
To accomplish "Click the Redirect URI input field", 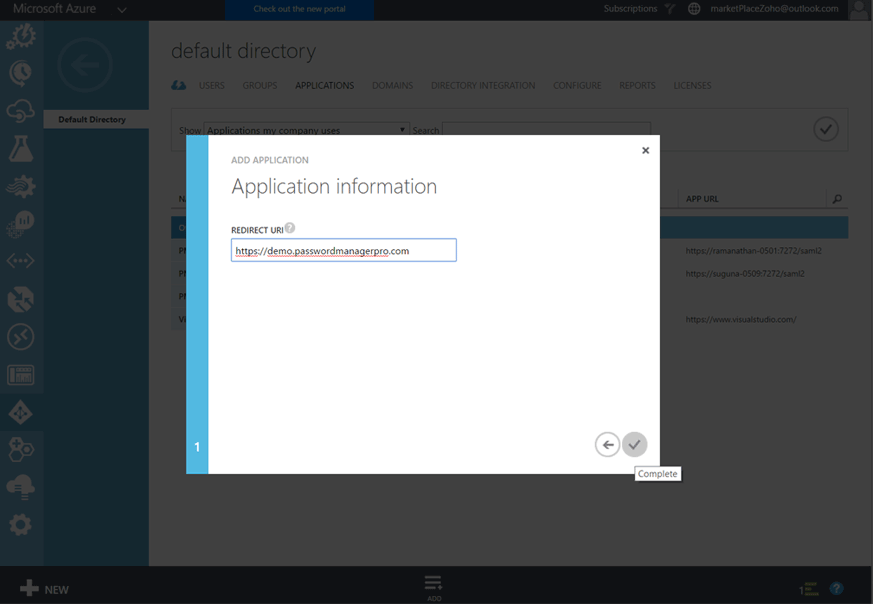I will coord(344,250).
